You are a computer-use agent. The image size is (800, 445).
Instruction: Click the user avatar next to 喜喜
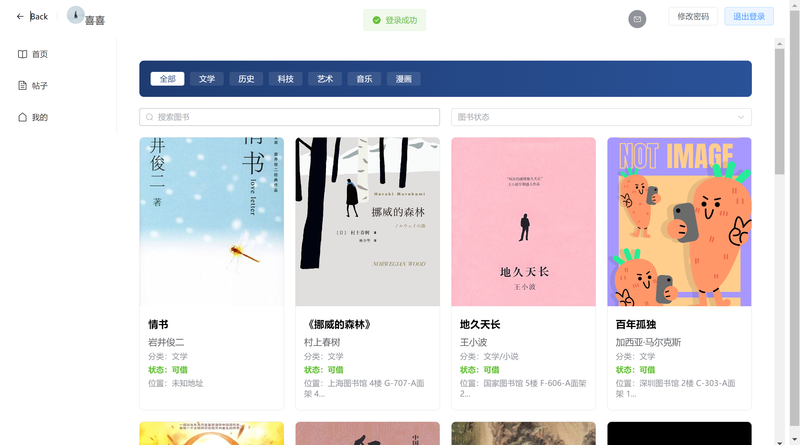[x=76, y=15]
